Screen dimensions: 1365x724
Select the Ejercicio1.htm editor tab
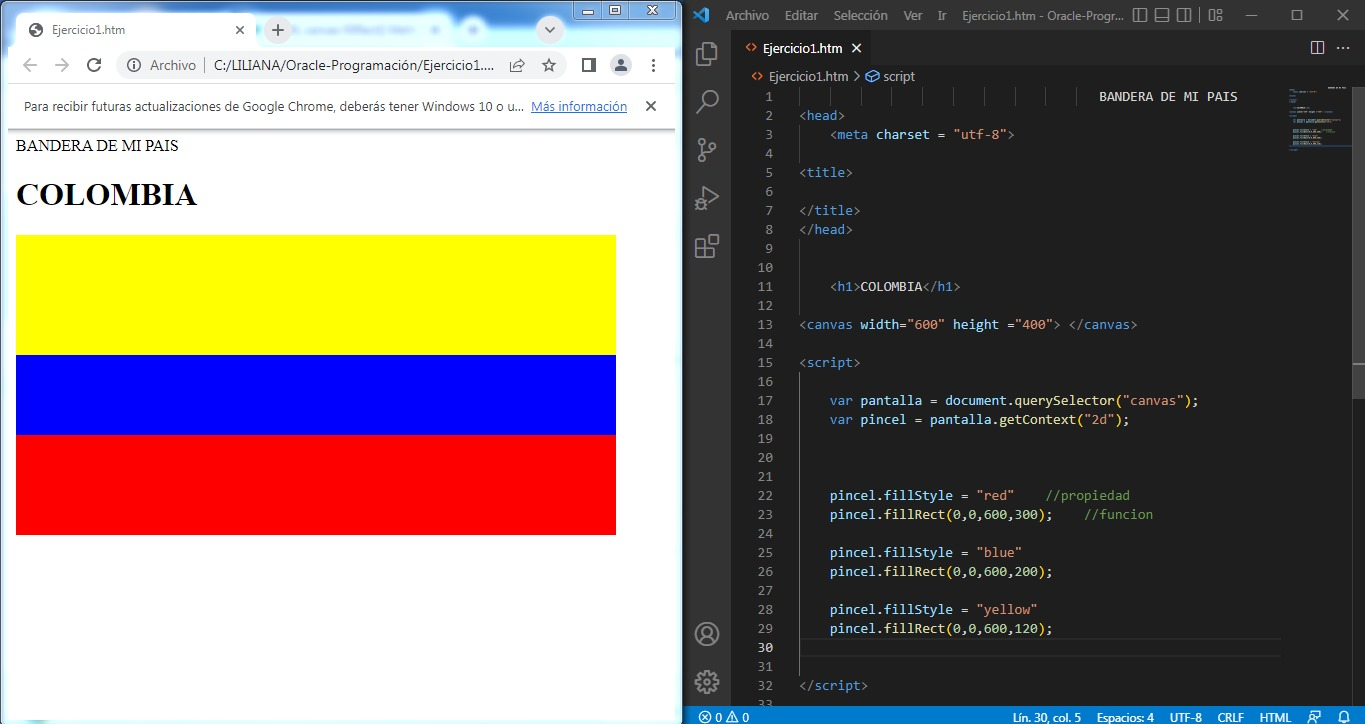803,48
